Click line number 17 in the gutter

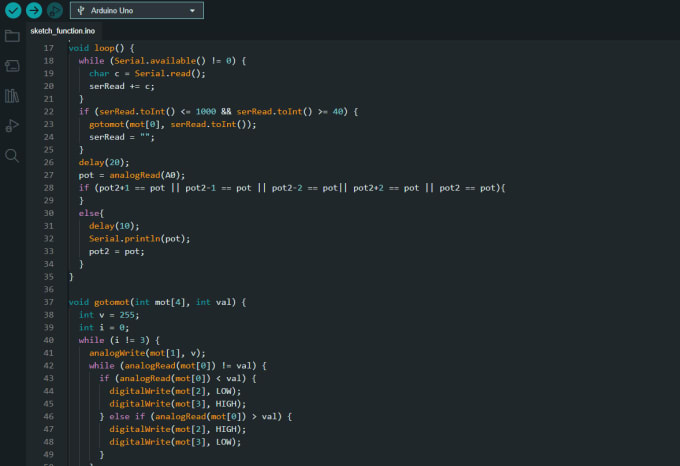click(49, 48)
